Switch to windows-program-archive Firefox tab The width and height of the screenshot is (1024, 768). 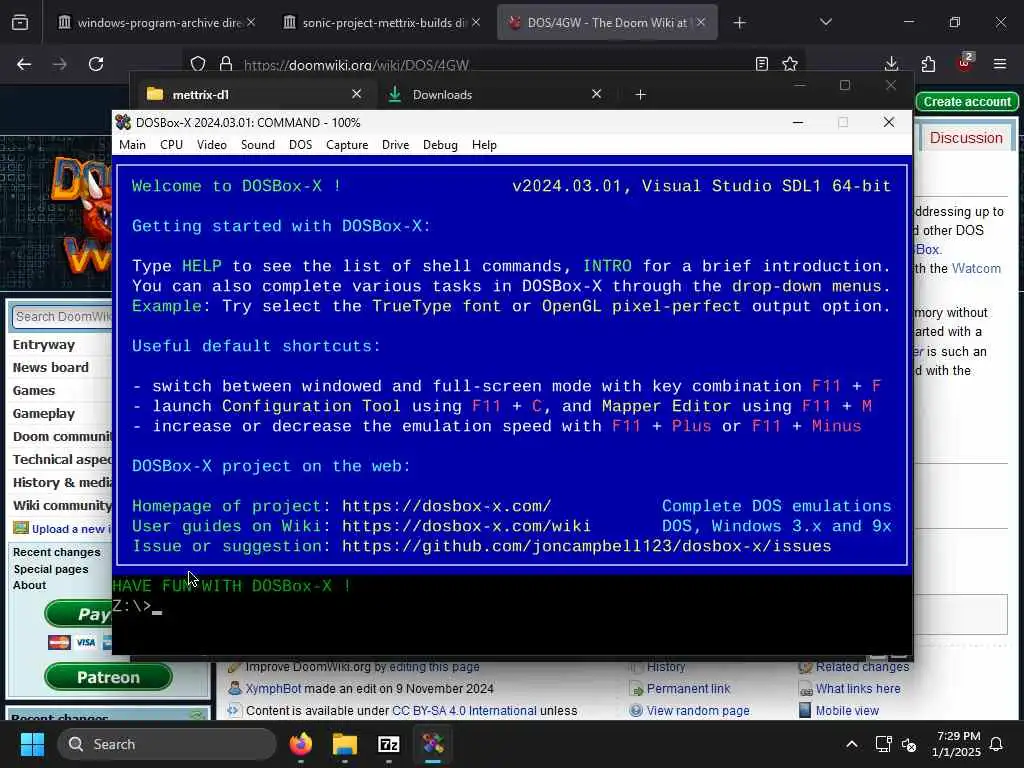click(157, 23)
